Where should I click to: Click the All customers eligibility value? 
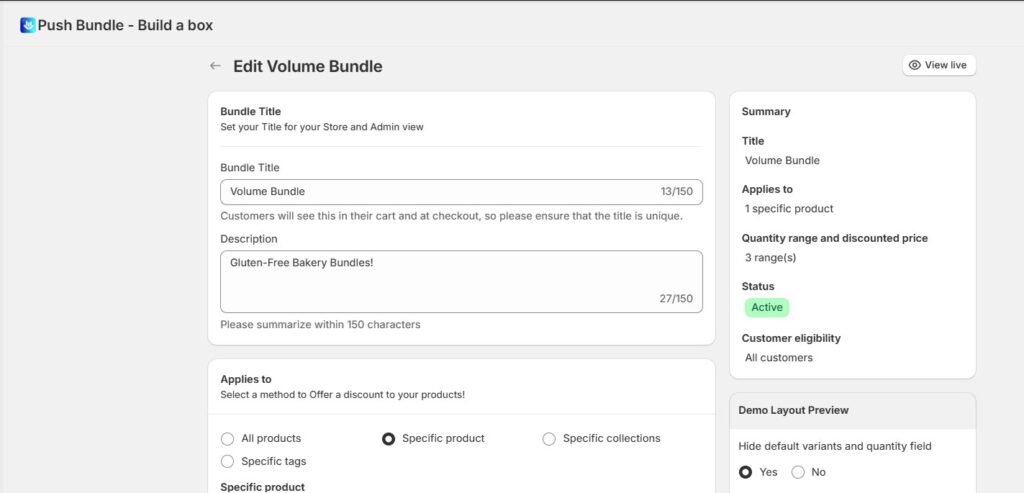point(779,358)
